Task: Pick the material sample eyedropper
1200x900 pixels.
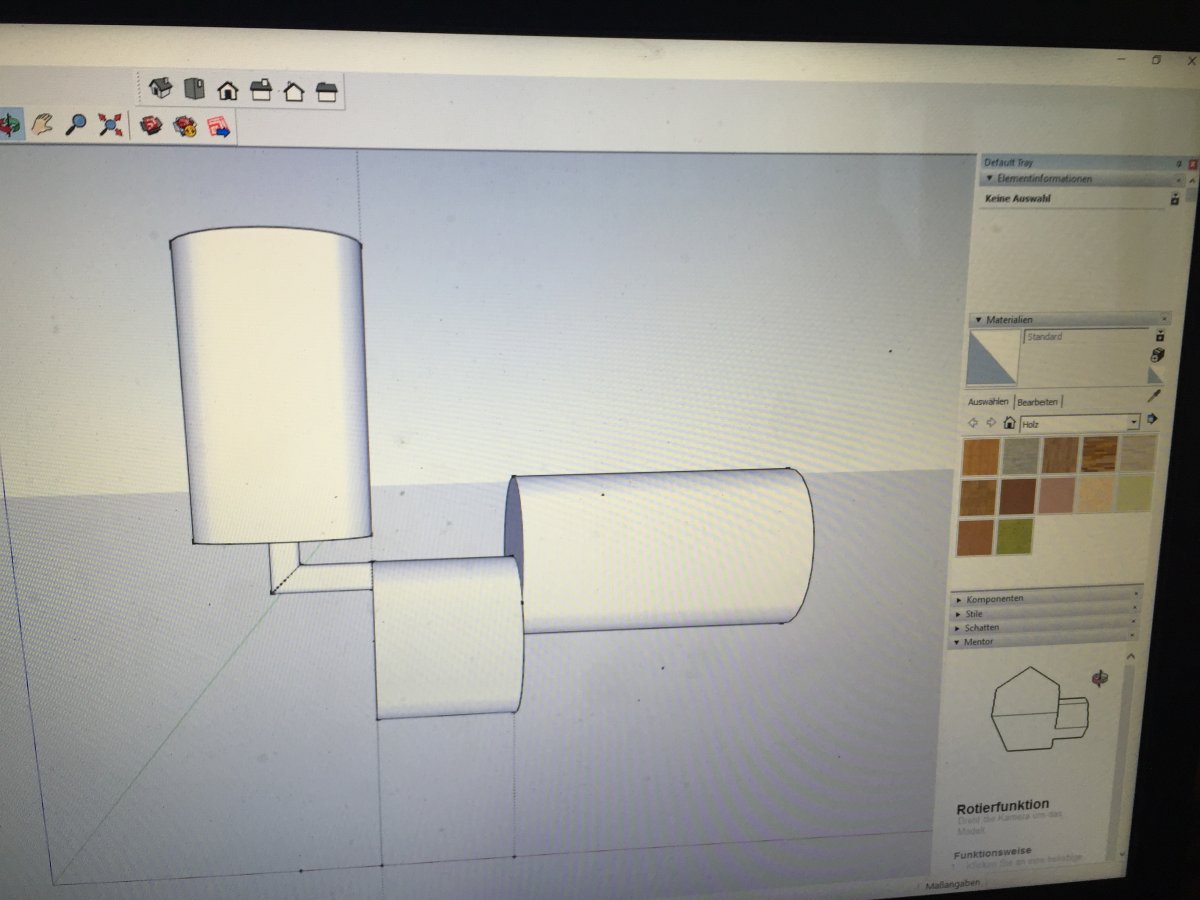Action: tap(1153, 397)
